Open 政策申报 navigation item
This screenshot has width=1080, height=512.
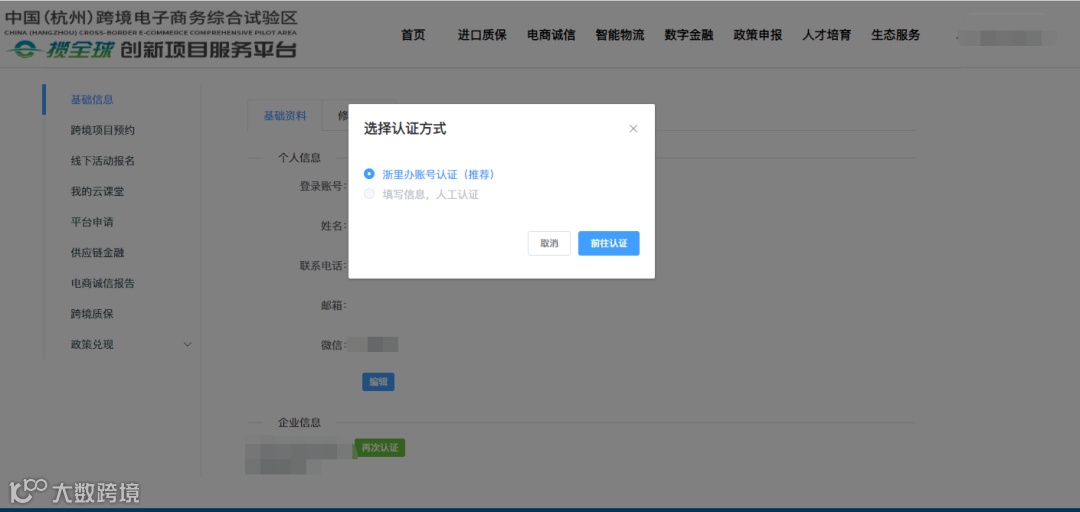point(758,35)
